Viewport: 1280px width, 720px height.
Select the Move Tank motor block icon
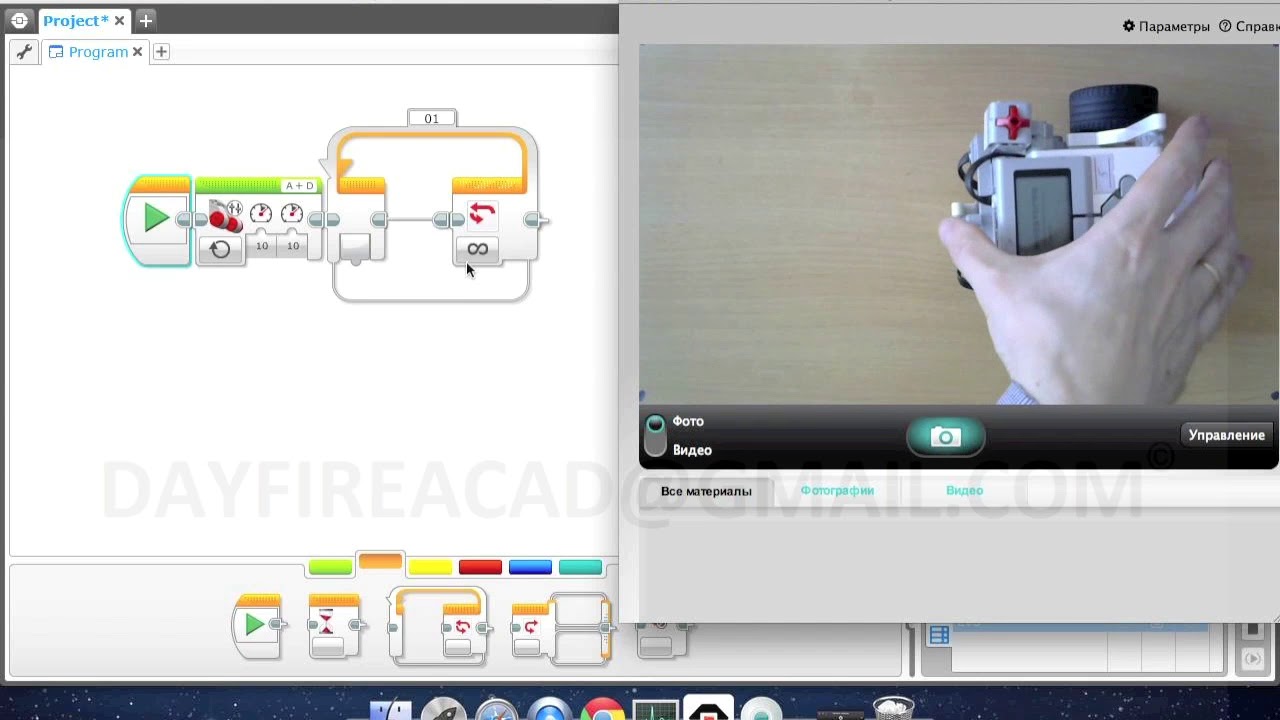click(224, 216)
